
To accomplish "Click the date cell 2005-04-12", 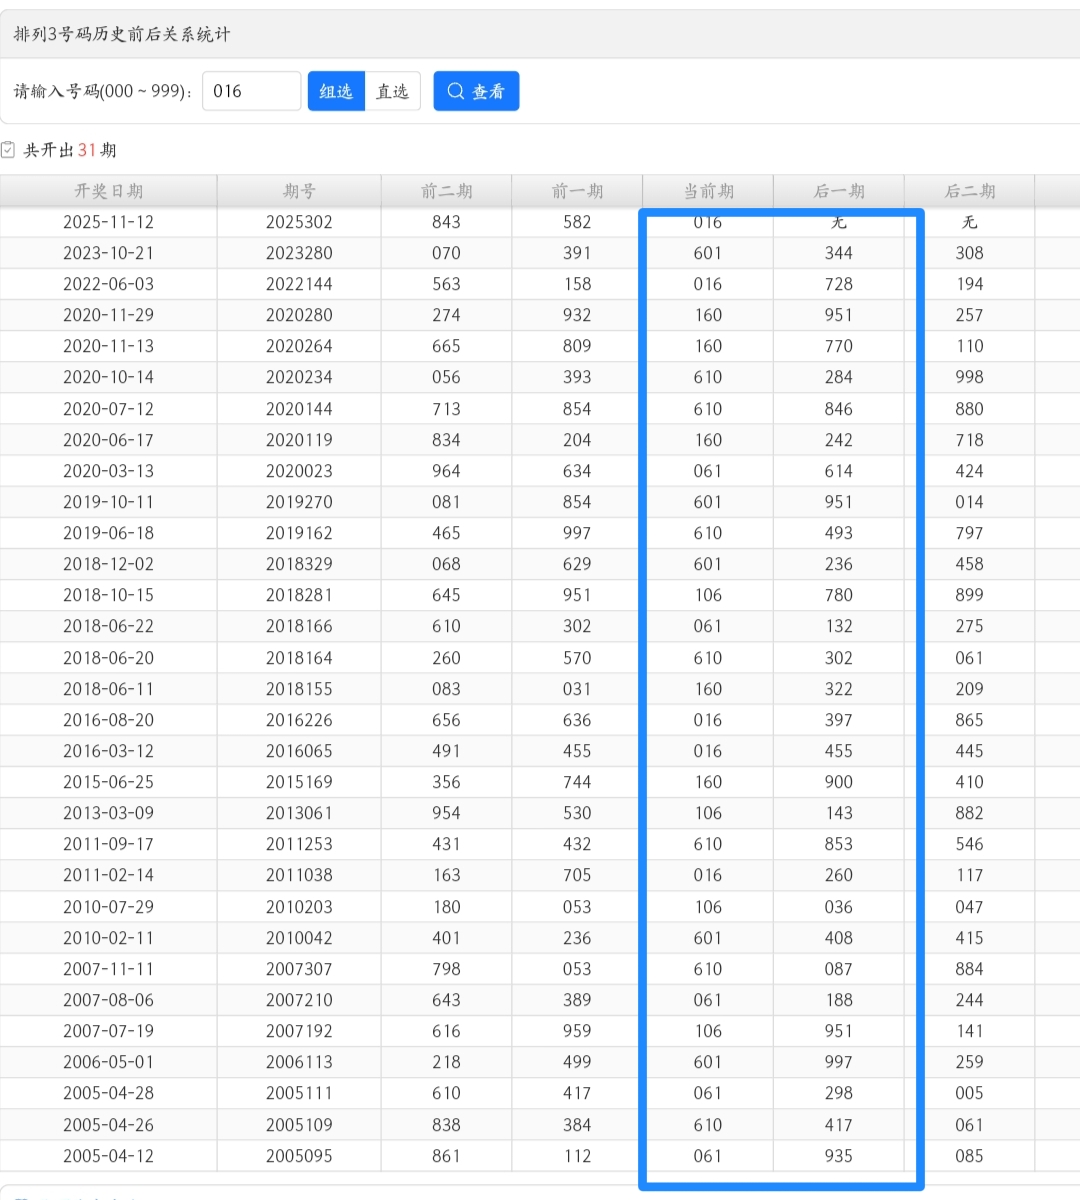I will pyautogui.click(x=108, y=1156).
